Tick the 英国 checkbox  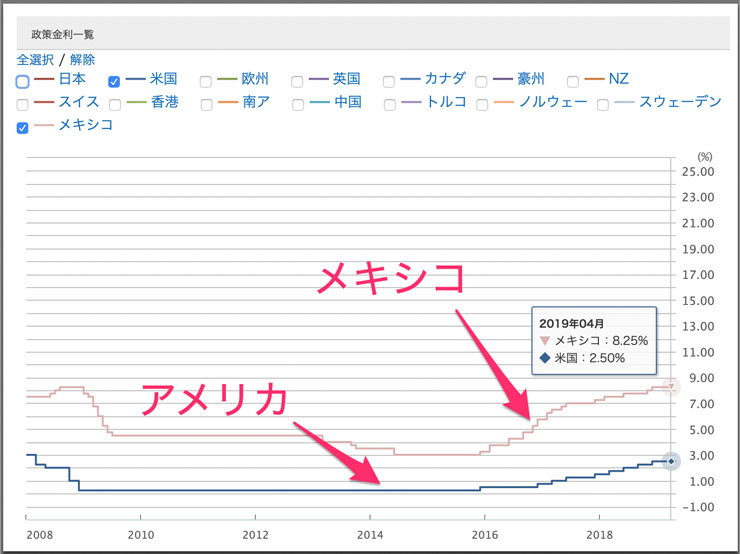(297, 82)
